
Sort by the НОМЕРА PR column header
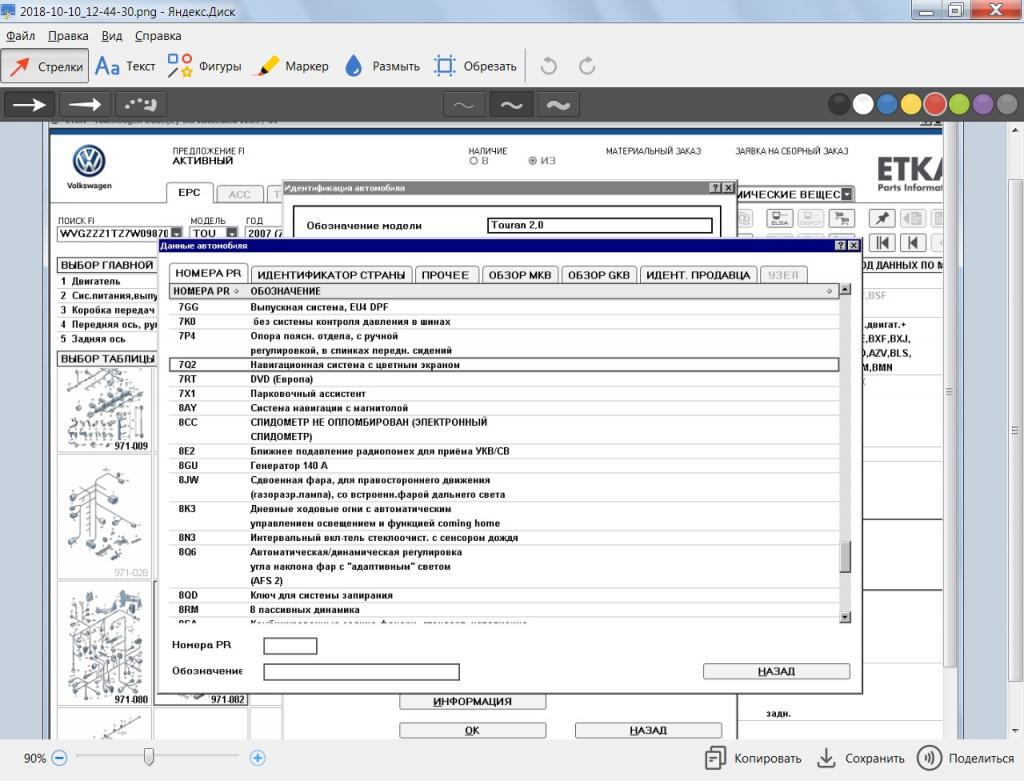208,291
